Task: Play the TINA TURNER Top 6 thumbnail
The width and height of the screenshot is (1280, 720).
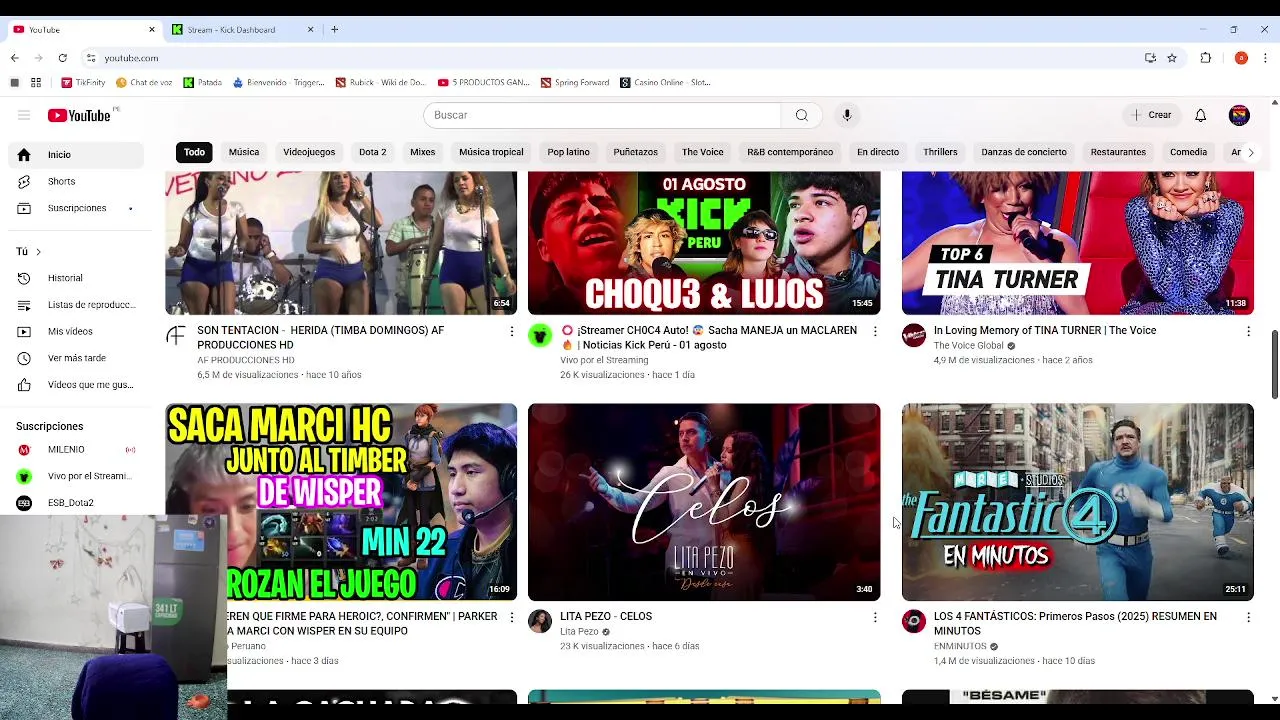Action: pyautogui.click(x=1077, y=243)
